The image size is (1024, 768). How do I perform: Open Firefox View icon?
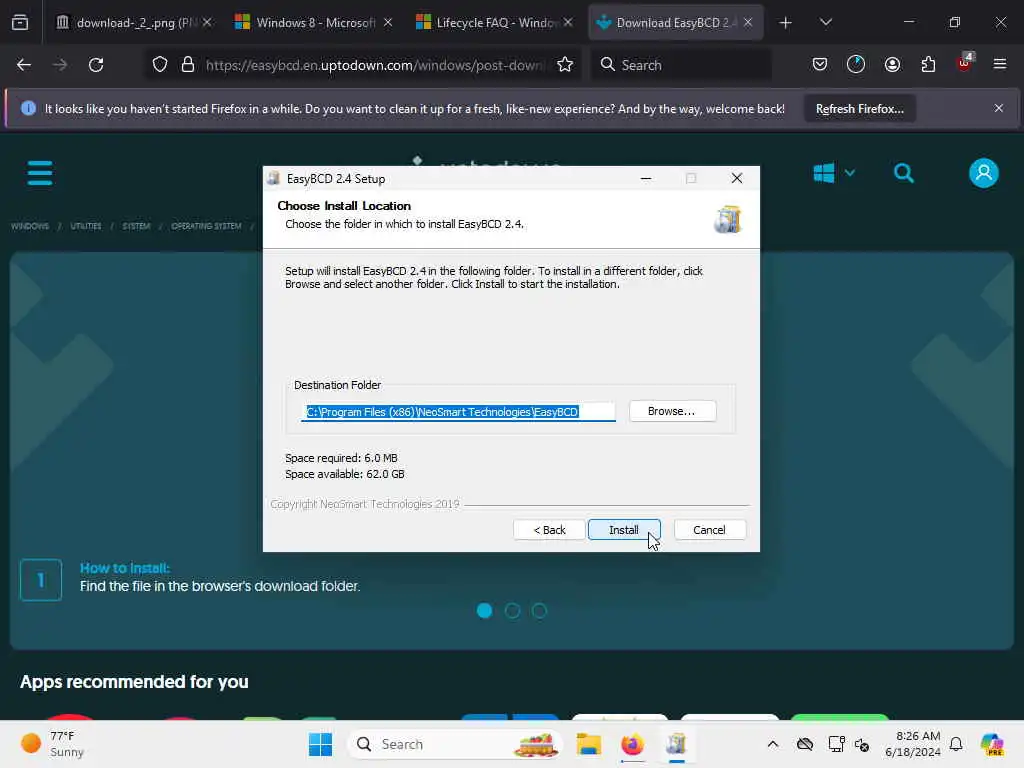[x=20, y=23]
